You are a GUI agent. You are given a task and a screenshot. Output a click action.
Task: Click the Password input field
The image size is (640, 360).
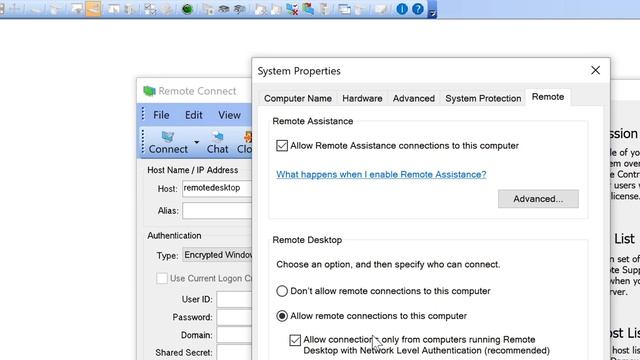tap(234, 317)
